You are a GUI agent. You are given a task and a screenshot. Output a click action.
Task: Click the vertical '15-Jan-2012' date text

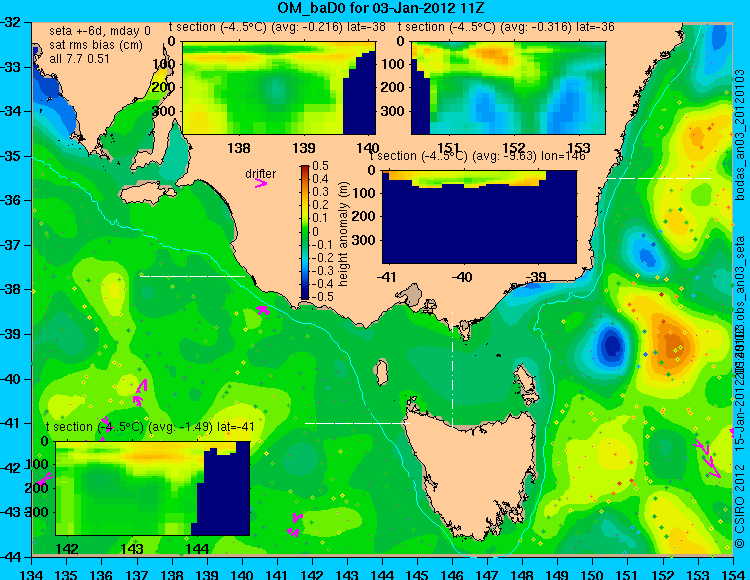pyautogui.click(x=740, y=416)
